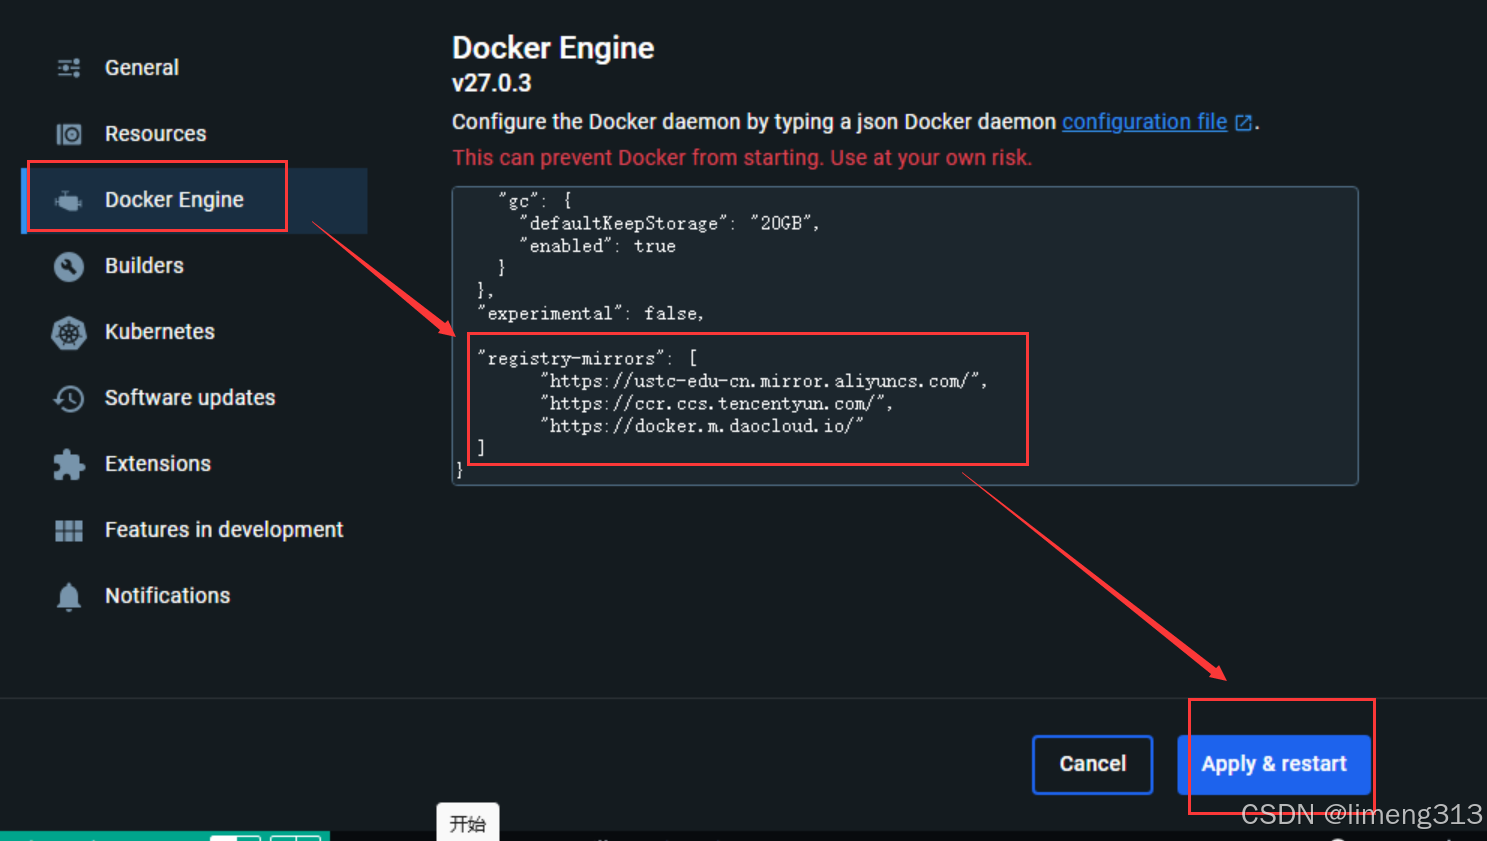Click the Software updates clock icon
This screenshot has height=841, width=1487.
(x=69, y=399)
